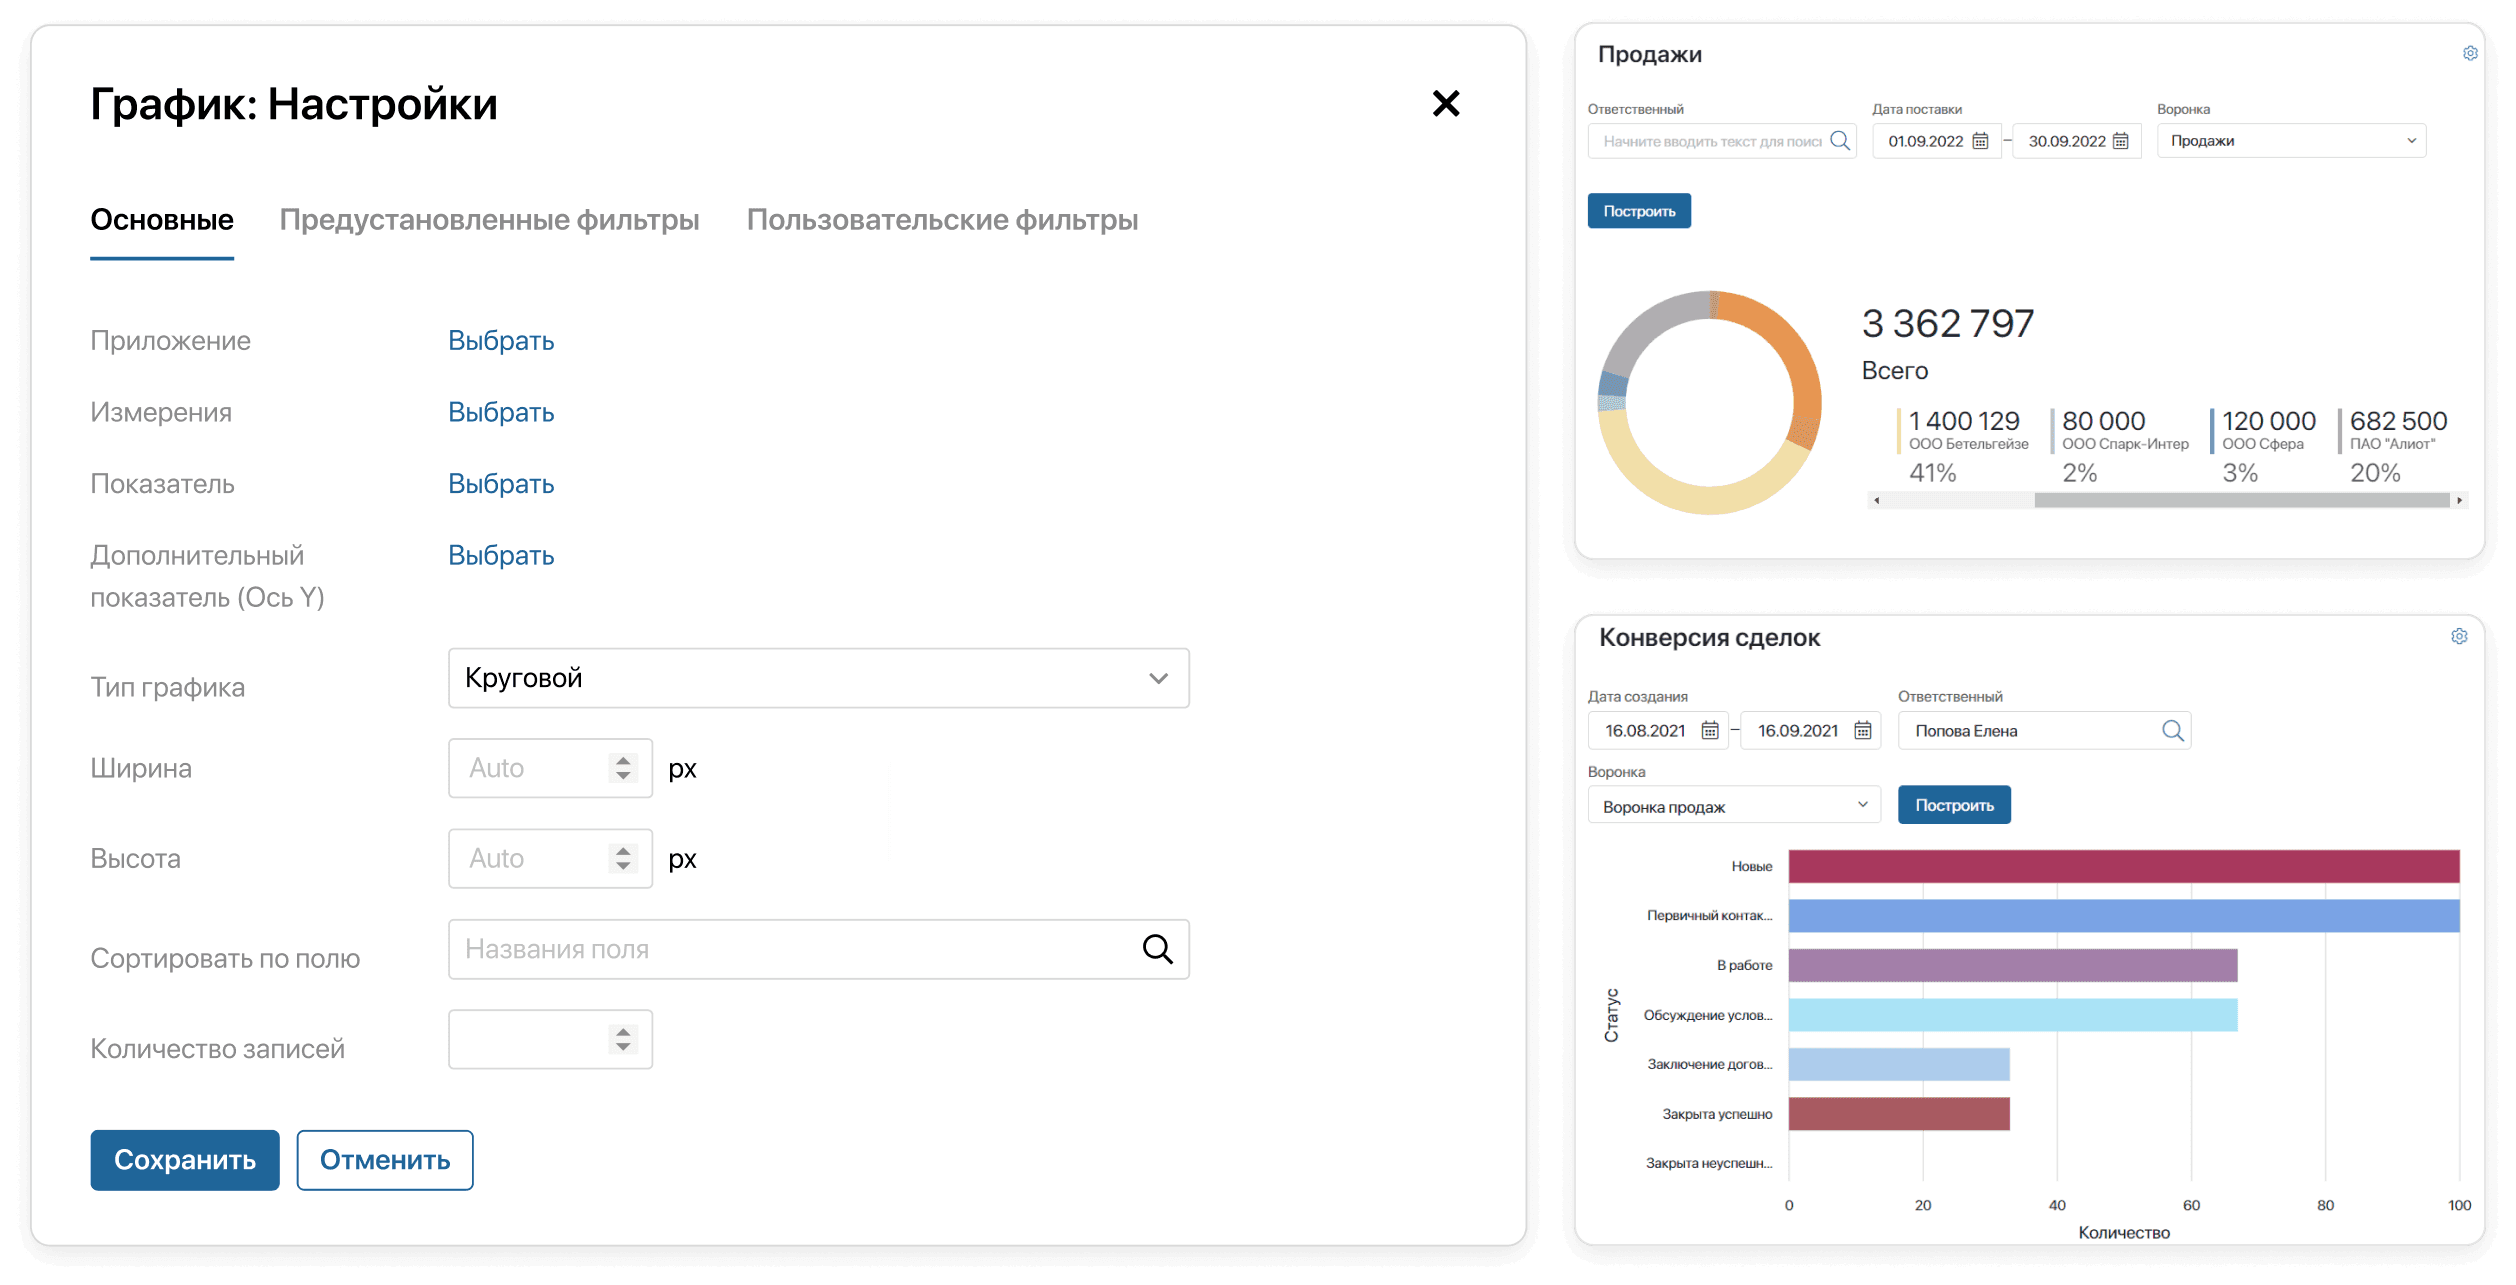Image resolution: width=2516 pixels, height=1285 pixels.
Task: Open settings gear of Продажи widget
Action: click(2470, 53)
